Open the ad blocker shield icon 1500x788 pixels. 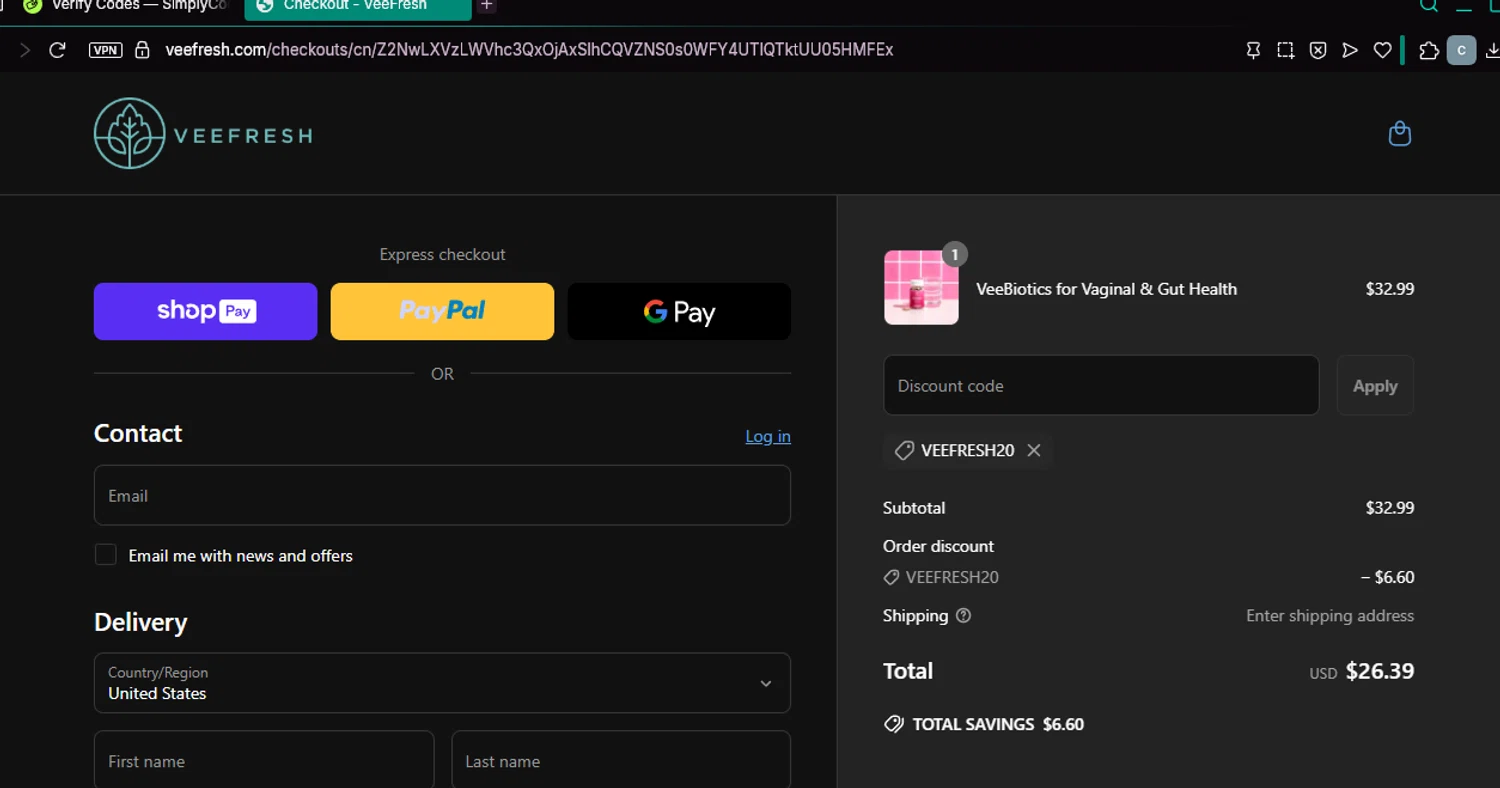[x=1318, y=50]
